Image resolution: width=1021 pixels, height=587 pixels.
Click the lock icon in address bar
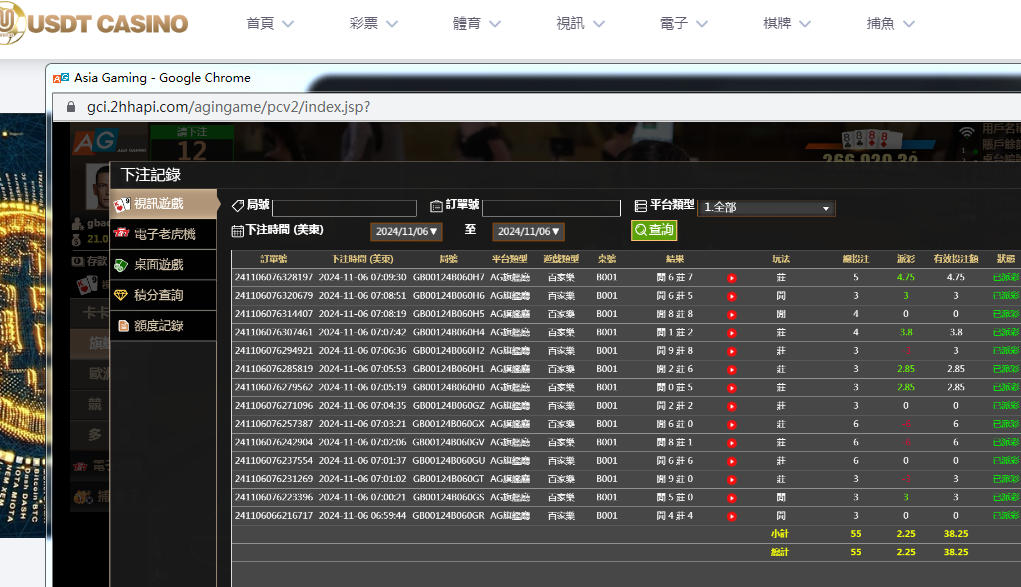click(x=71, y=107)
